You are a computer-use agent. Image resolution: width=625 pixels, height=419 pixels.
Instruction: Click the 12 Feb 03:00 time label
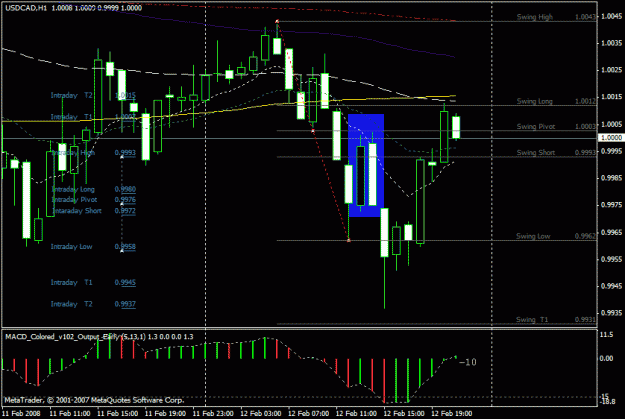click(261, 413)
